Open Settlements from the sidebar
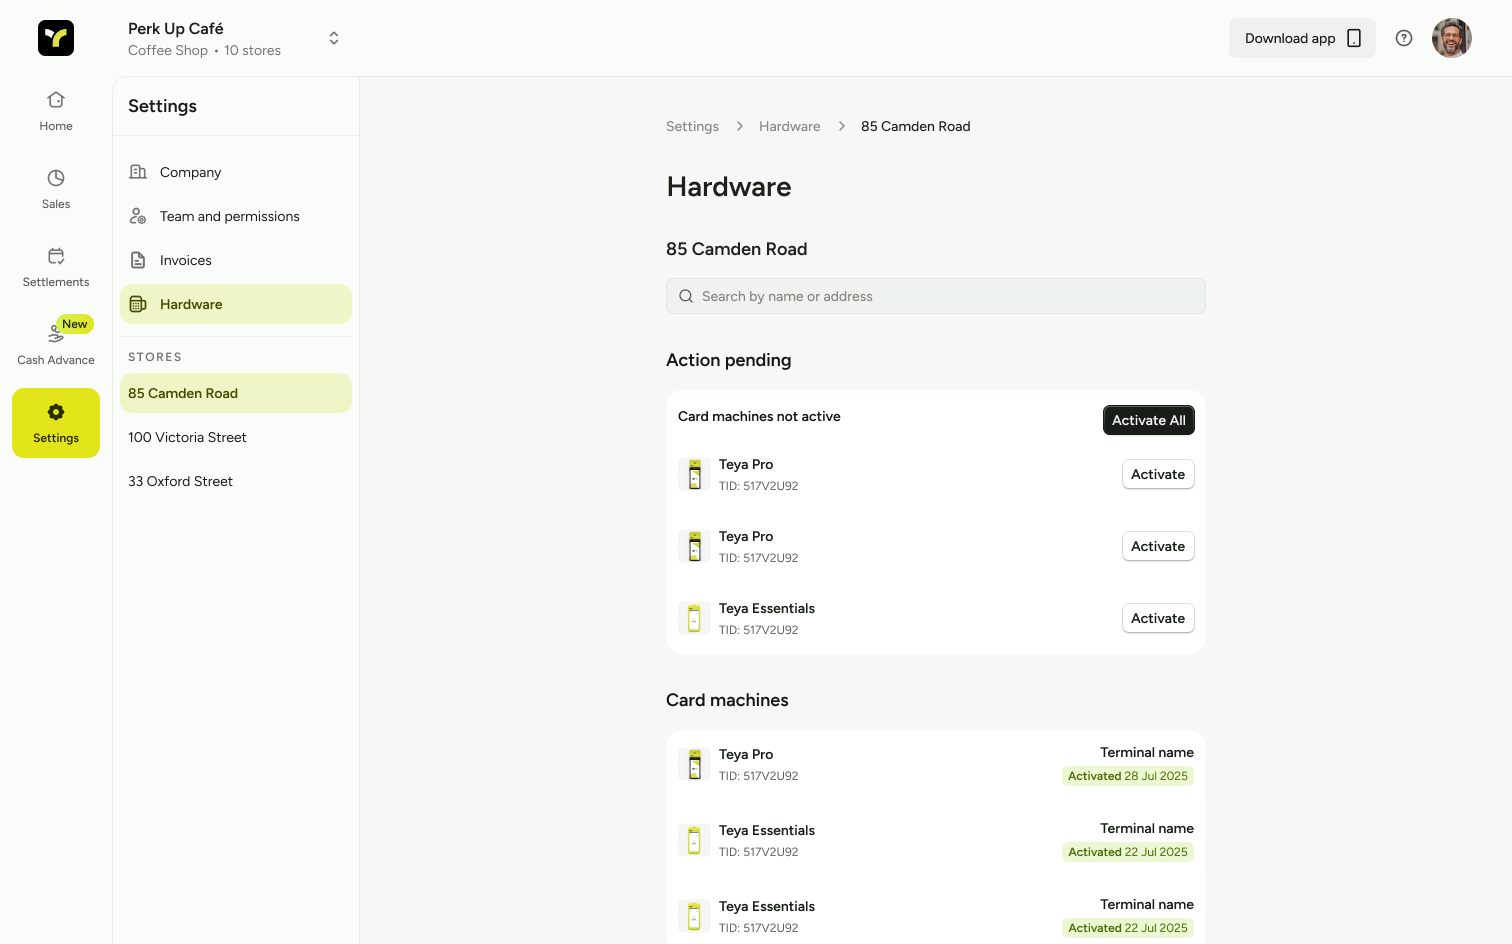This screenshot has height=944, width=1512. coord(56,267)
